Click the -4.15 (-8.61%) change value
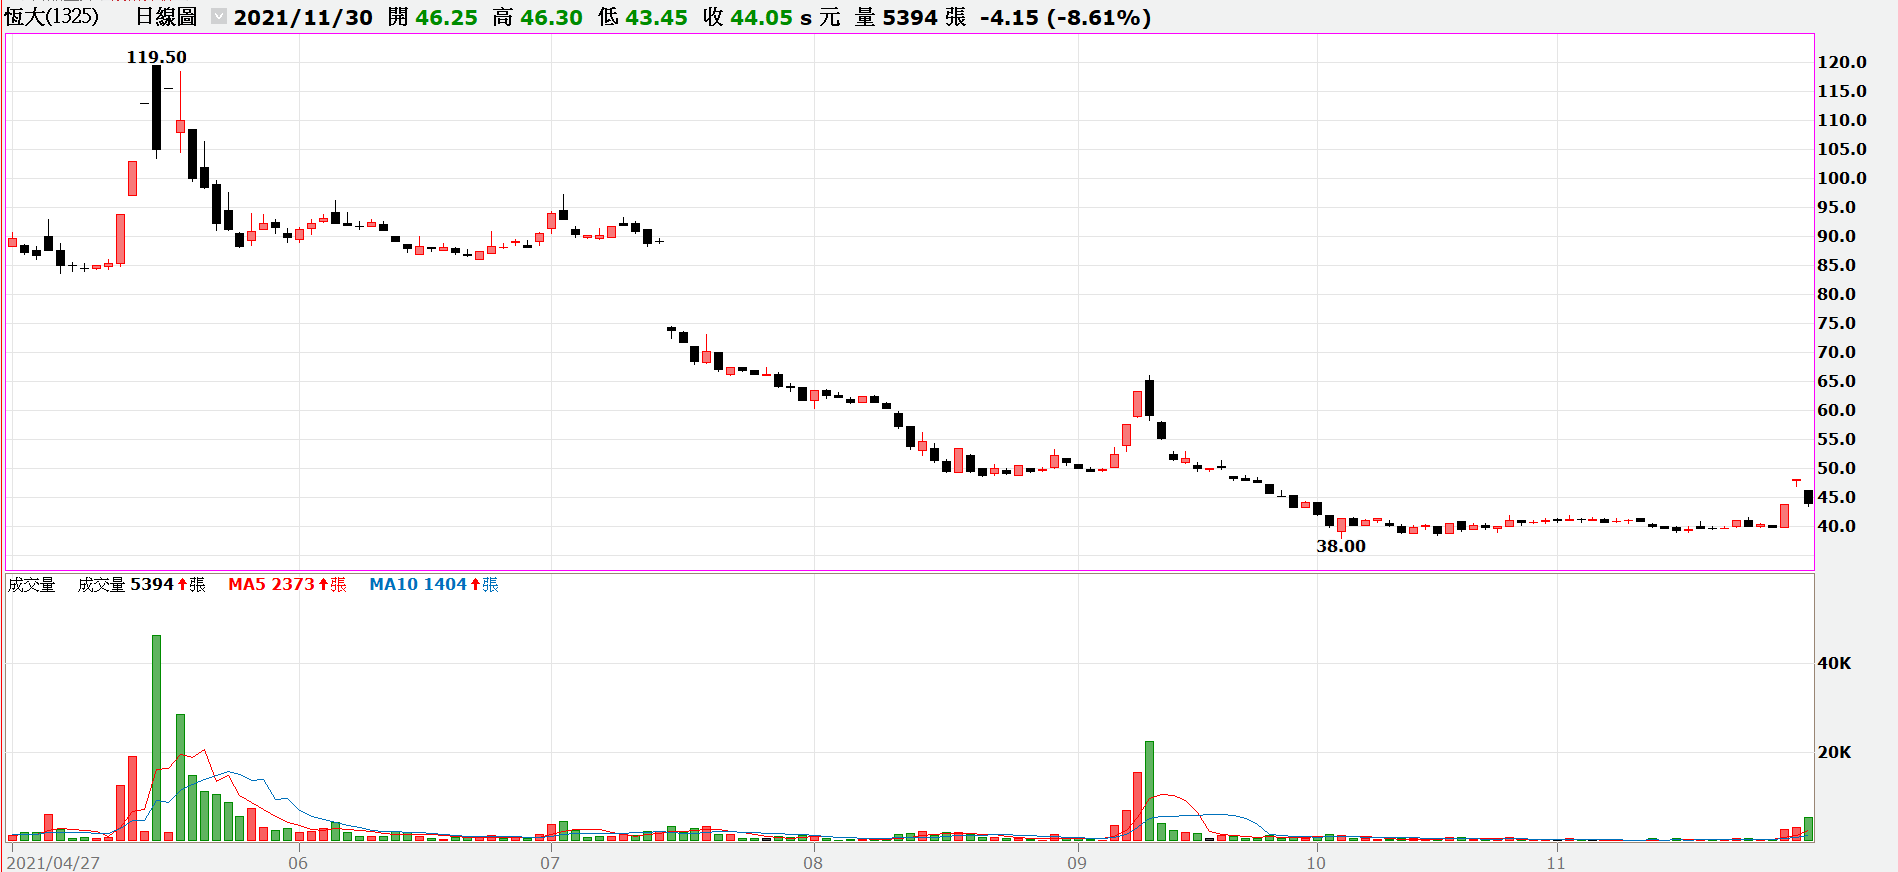 pyautogui.click(x=1065, y=17)
